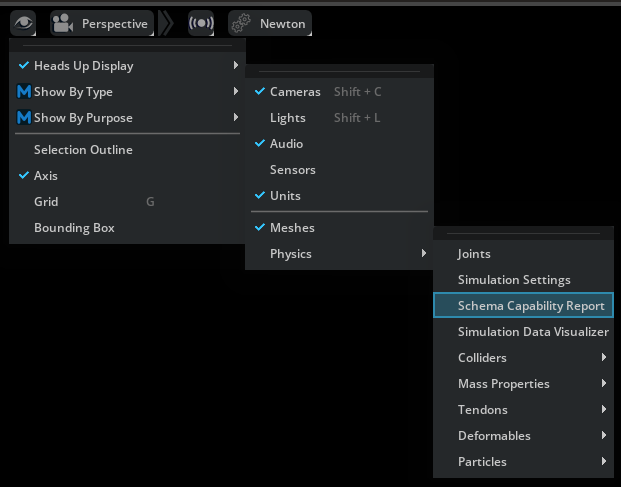
Task: Toggle the Axis display option
Action: [127, 175]
